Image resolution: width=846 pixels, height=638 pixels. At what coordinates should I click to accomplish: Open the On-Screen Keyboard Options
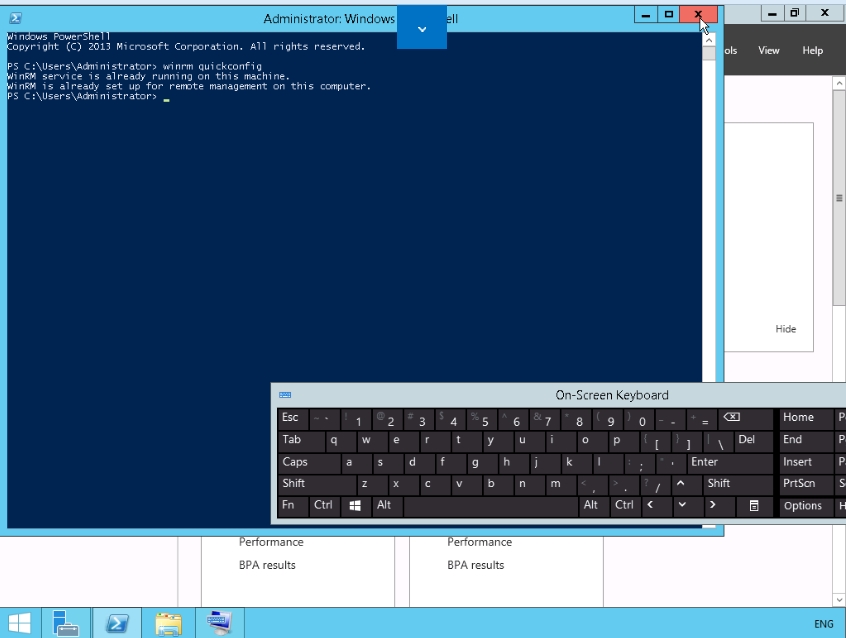tap(803, 506)
